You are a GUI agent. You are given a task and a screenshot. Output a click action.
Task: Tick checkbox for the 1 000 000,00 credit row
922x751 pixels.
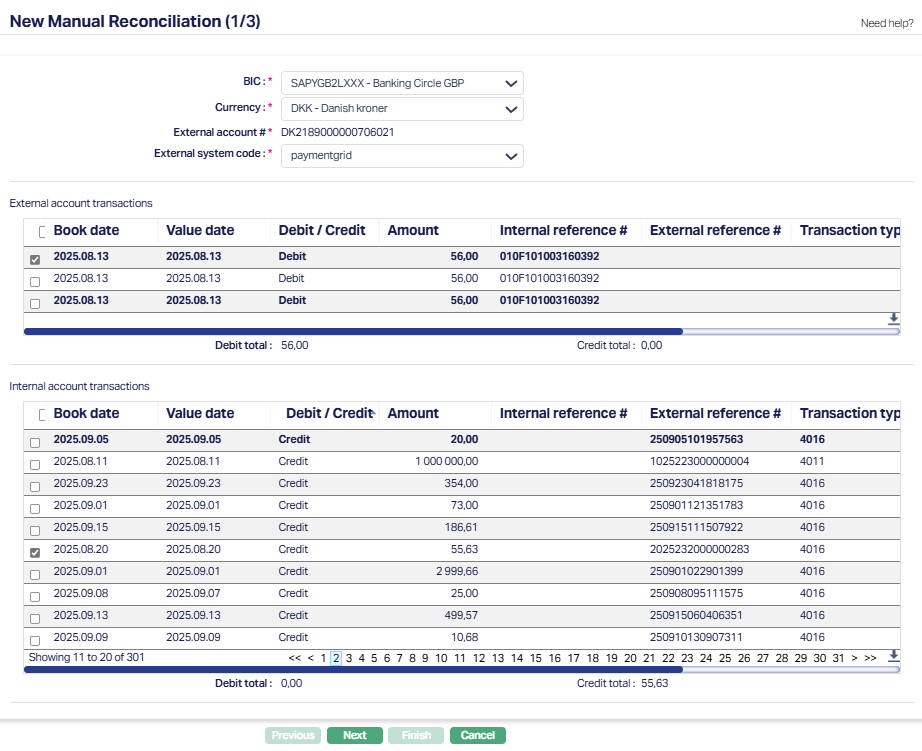click(x=35, y=465)
